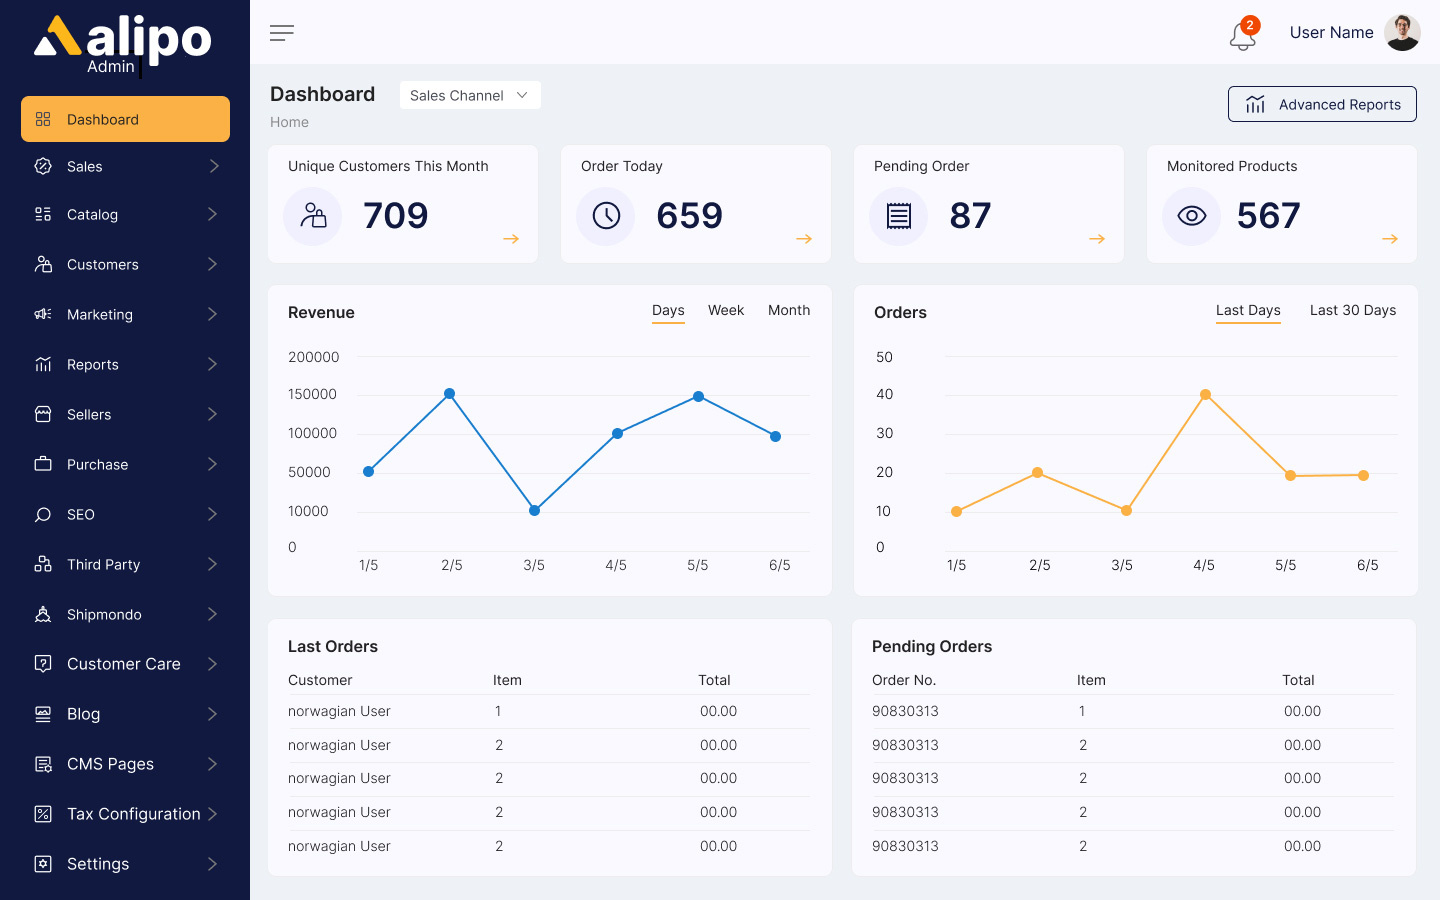This screenshot has width=1440, height=900.
Task: Switch Revenue chart to Week
Action: click(x=725, y=311)
